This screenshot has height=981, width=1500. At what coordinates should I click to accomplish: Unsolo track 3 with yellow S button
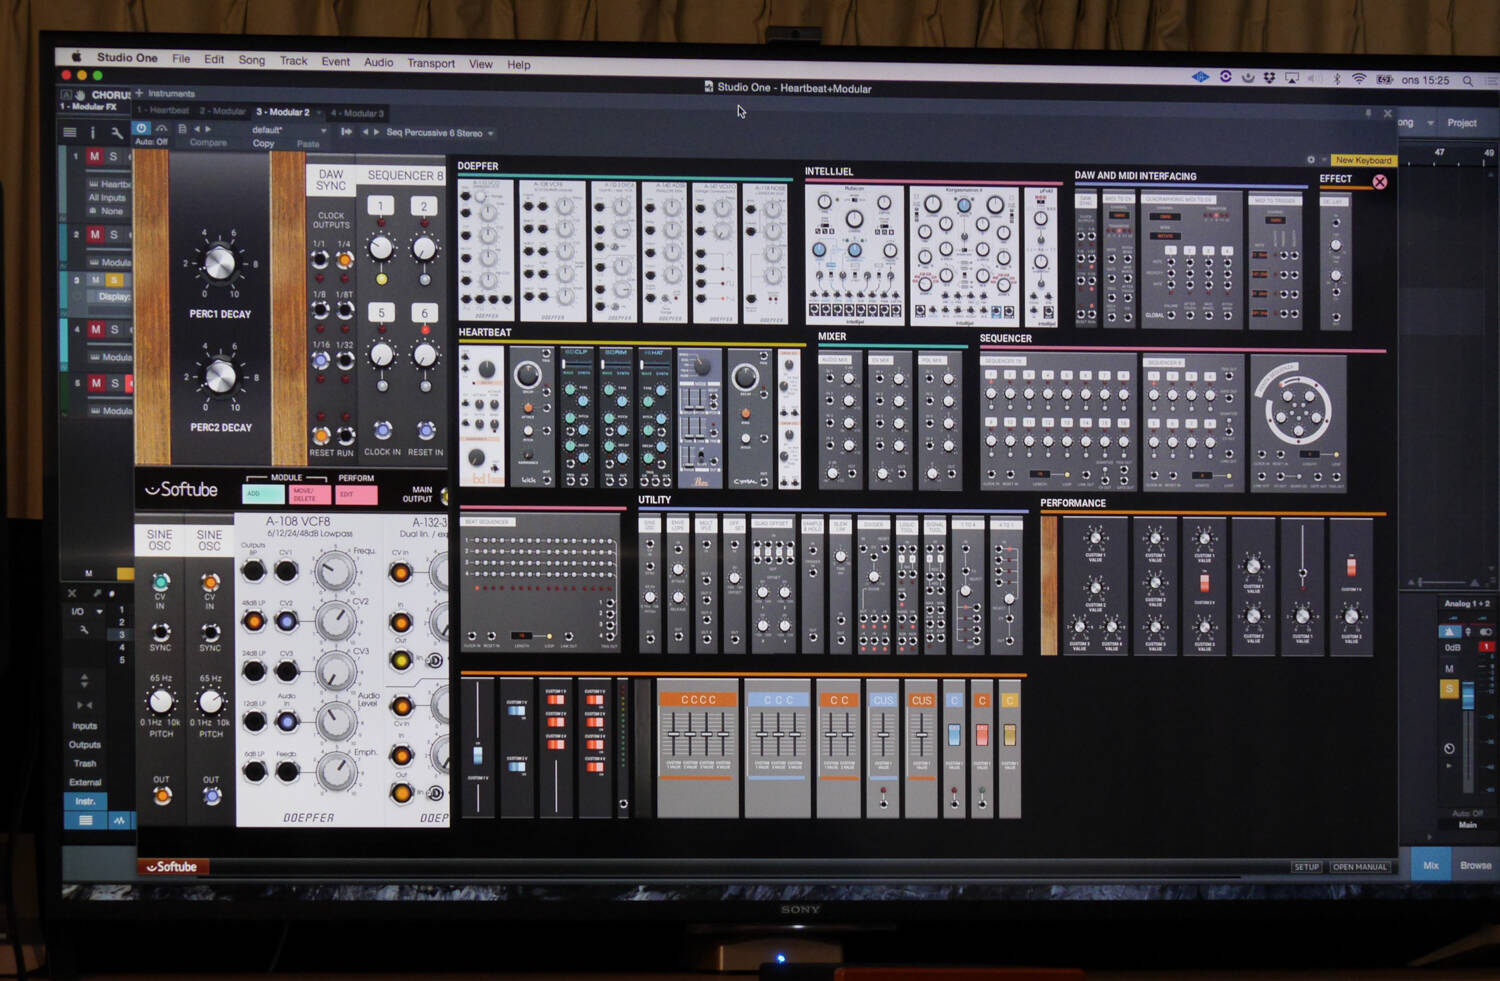coord(113,281)
